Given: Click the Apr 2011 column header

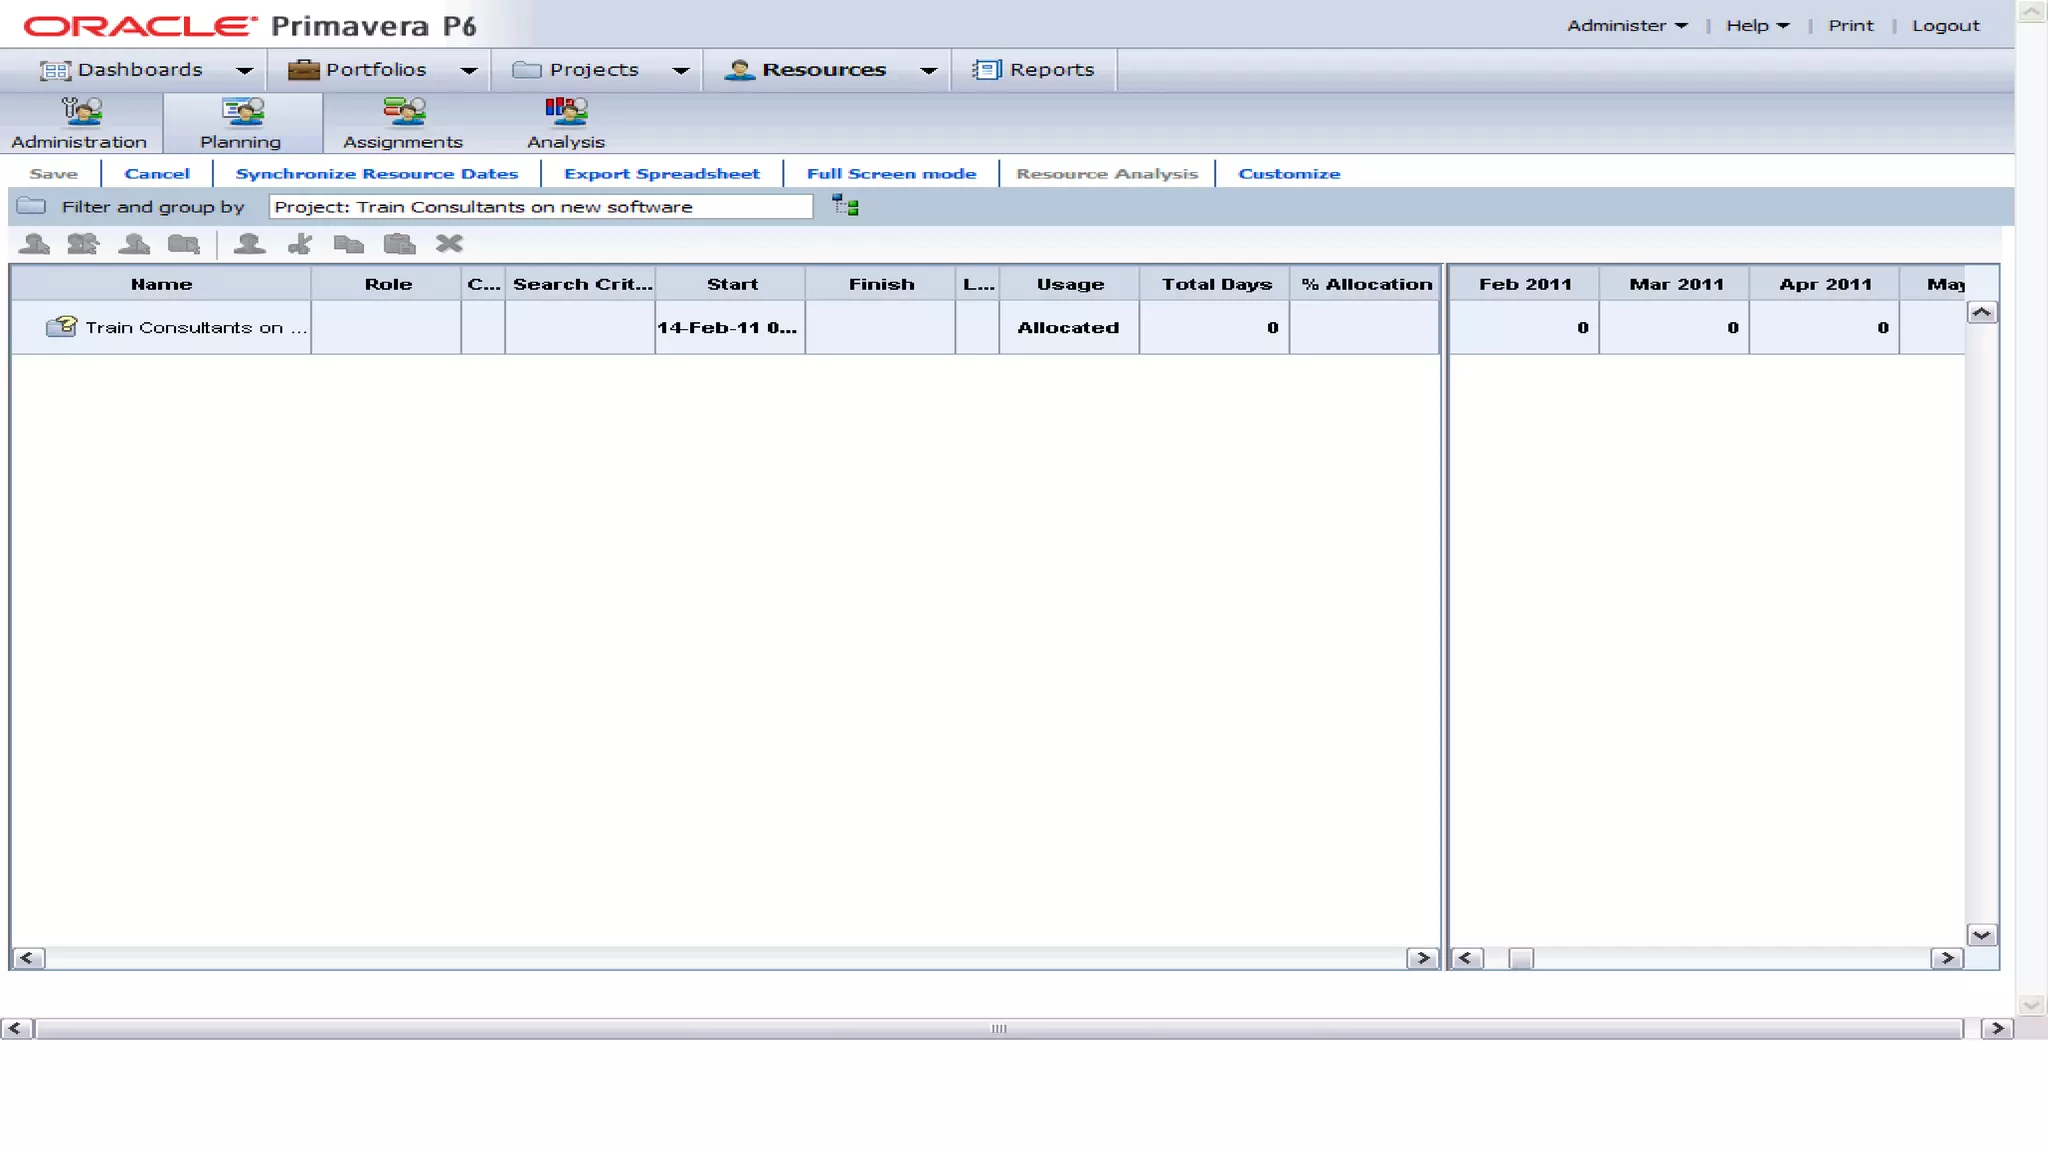Looking at the screenshot, I should click(1825, 284).
